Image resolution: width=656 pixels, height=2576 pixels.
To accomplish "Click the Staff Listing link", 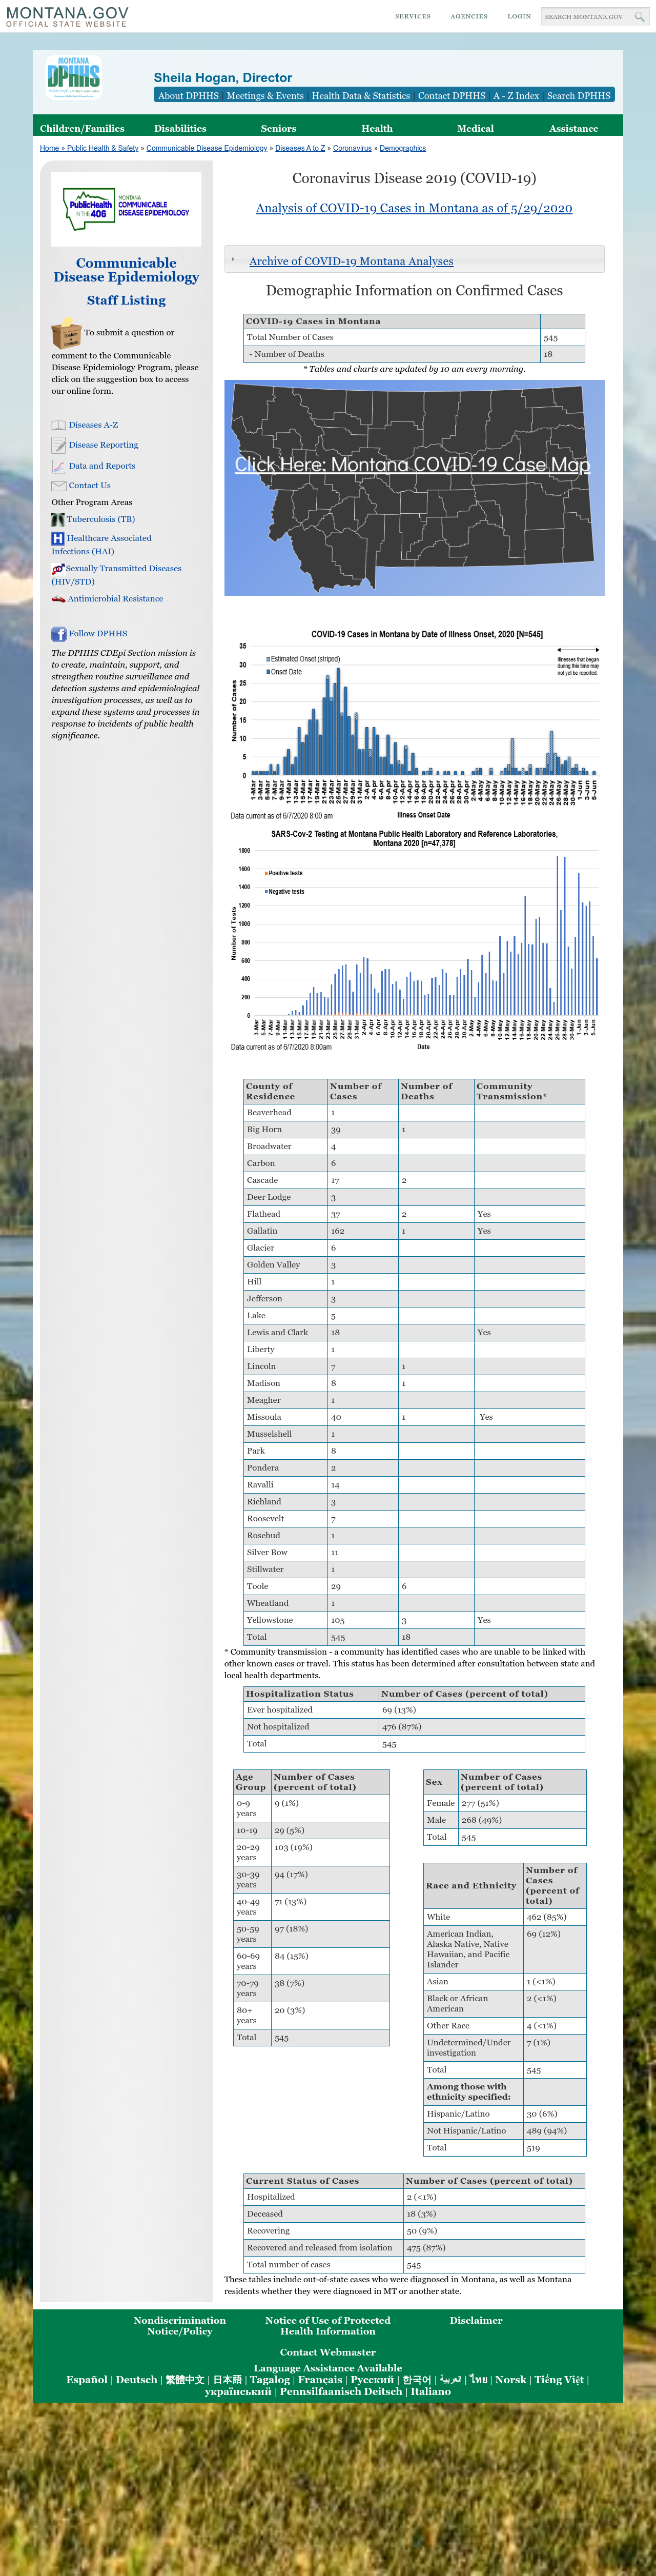I will click(126, 300).
